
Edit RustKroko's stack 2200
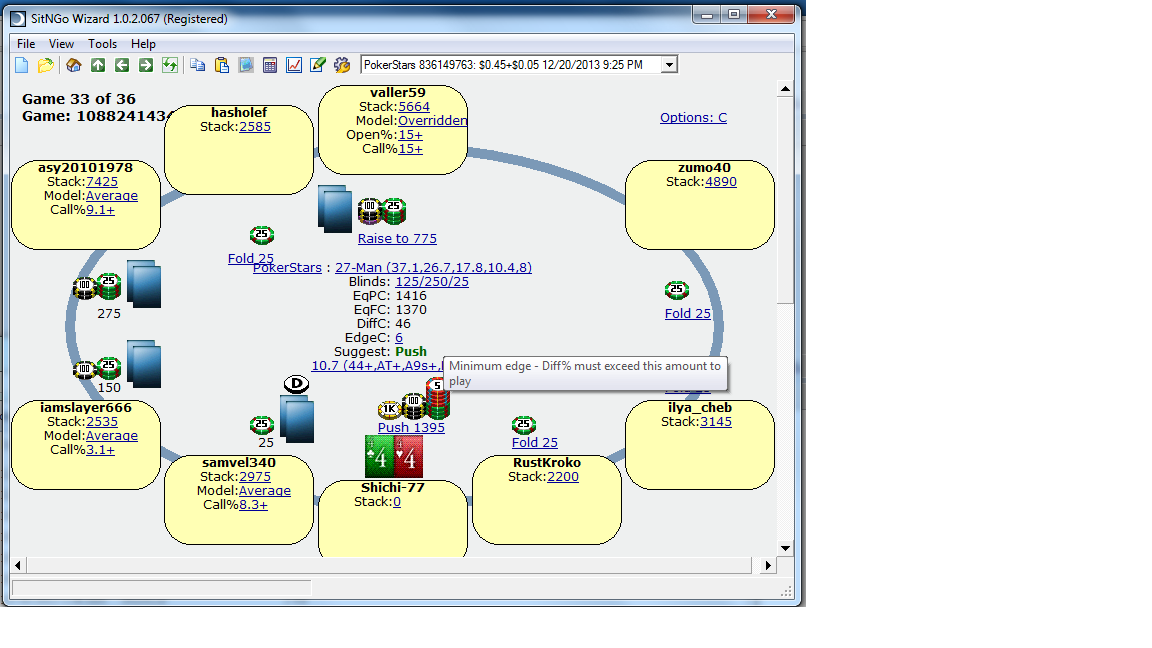(563, 477)
